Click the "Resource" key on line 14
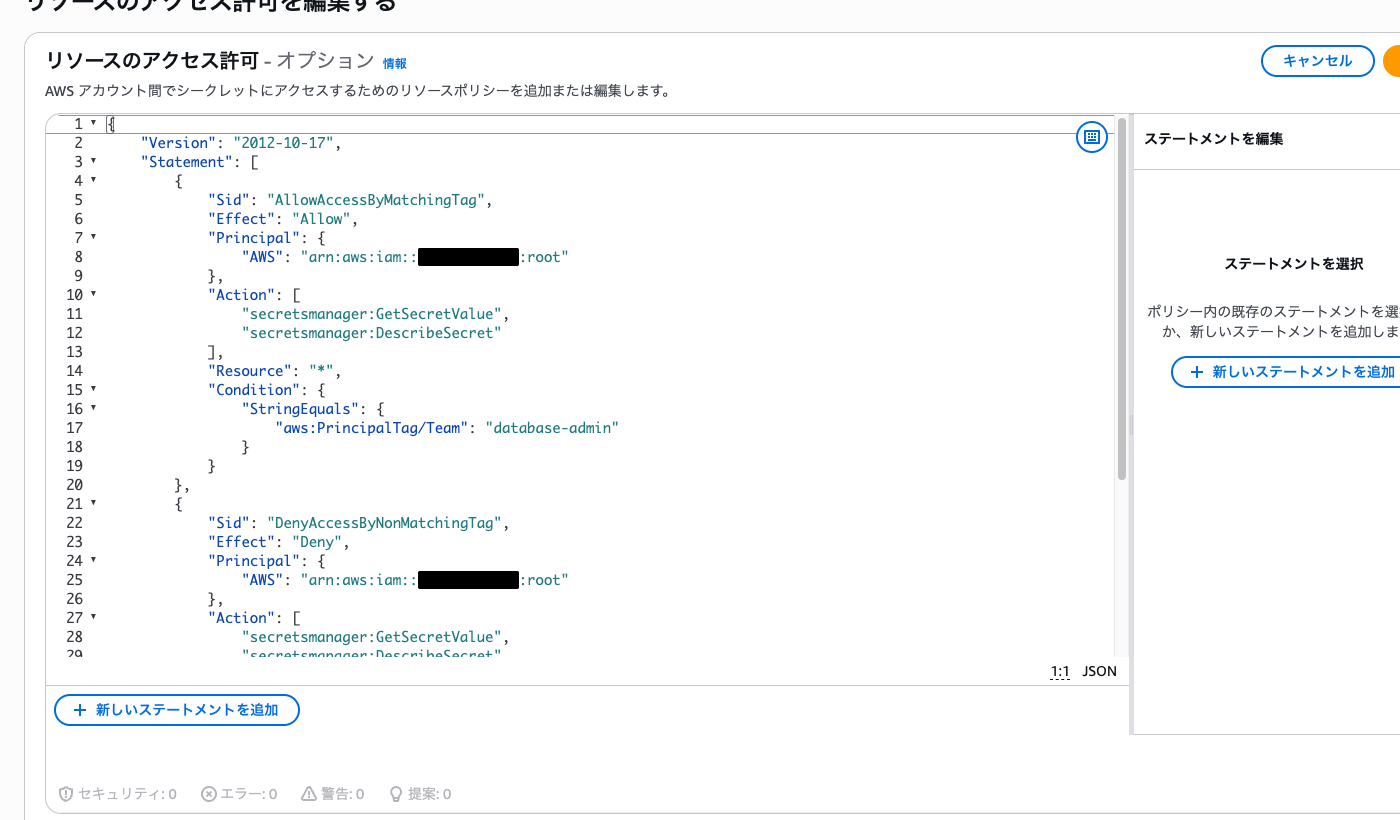Image resolution: width=1400 pixels, height=820 pixels. click(x=250, y=371)
